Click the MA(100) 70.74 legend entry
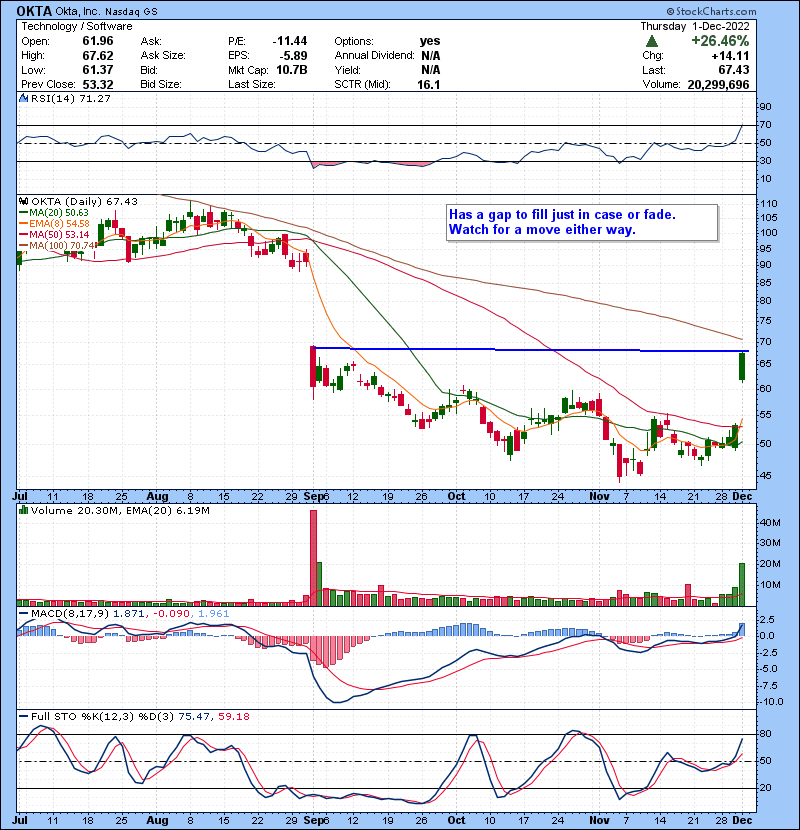800x830 pixels. coord(58,246)
